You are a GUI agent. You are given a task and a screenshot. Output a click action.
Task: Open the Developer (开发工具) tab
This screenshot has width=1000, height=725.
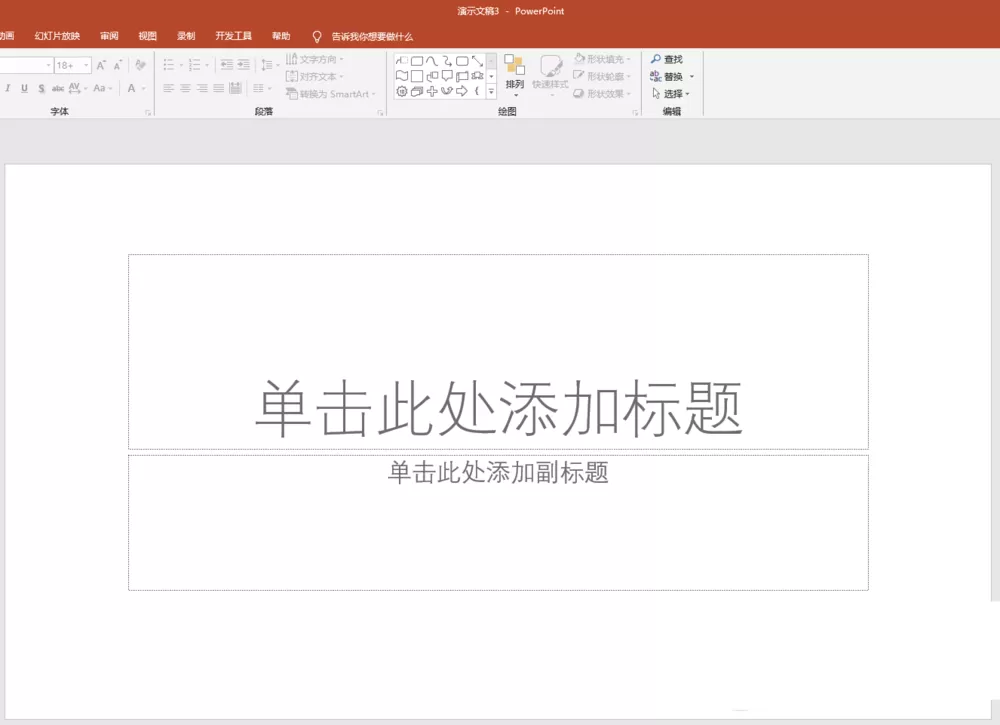pos(233,36)
